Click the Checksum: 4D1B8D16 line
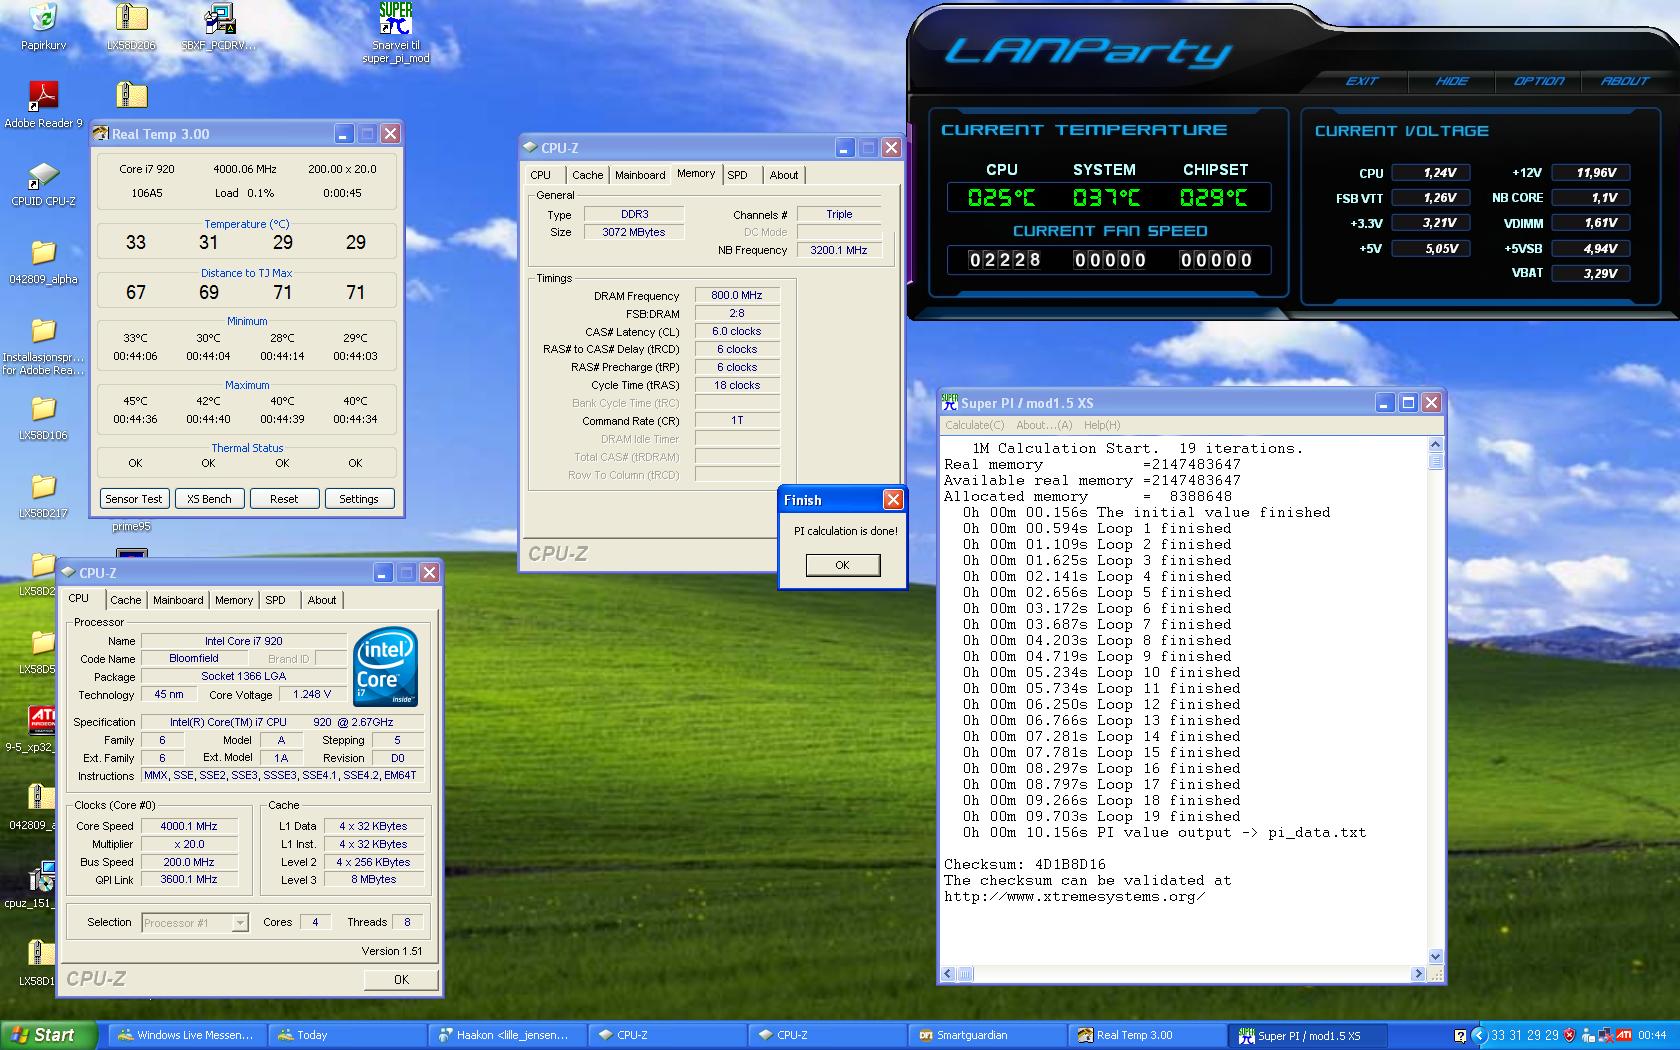Image resolution: width=1680 pixels, height=1050 pixels. (1025, 864)
